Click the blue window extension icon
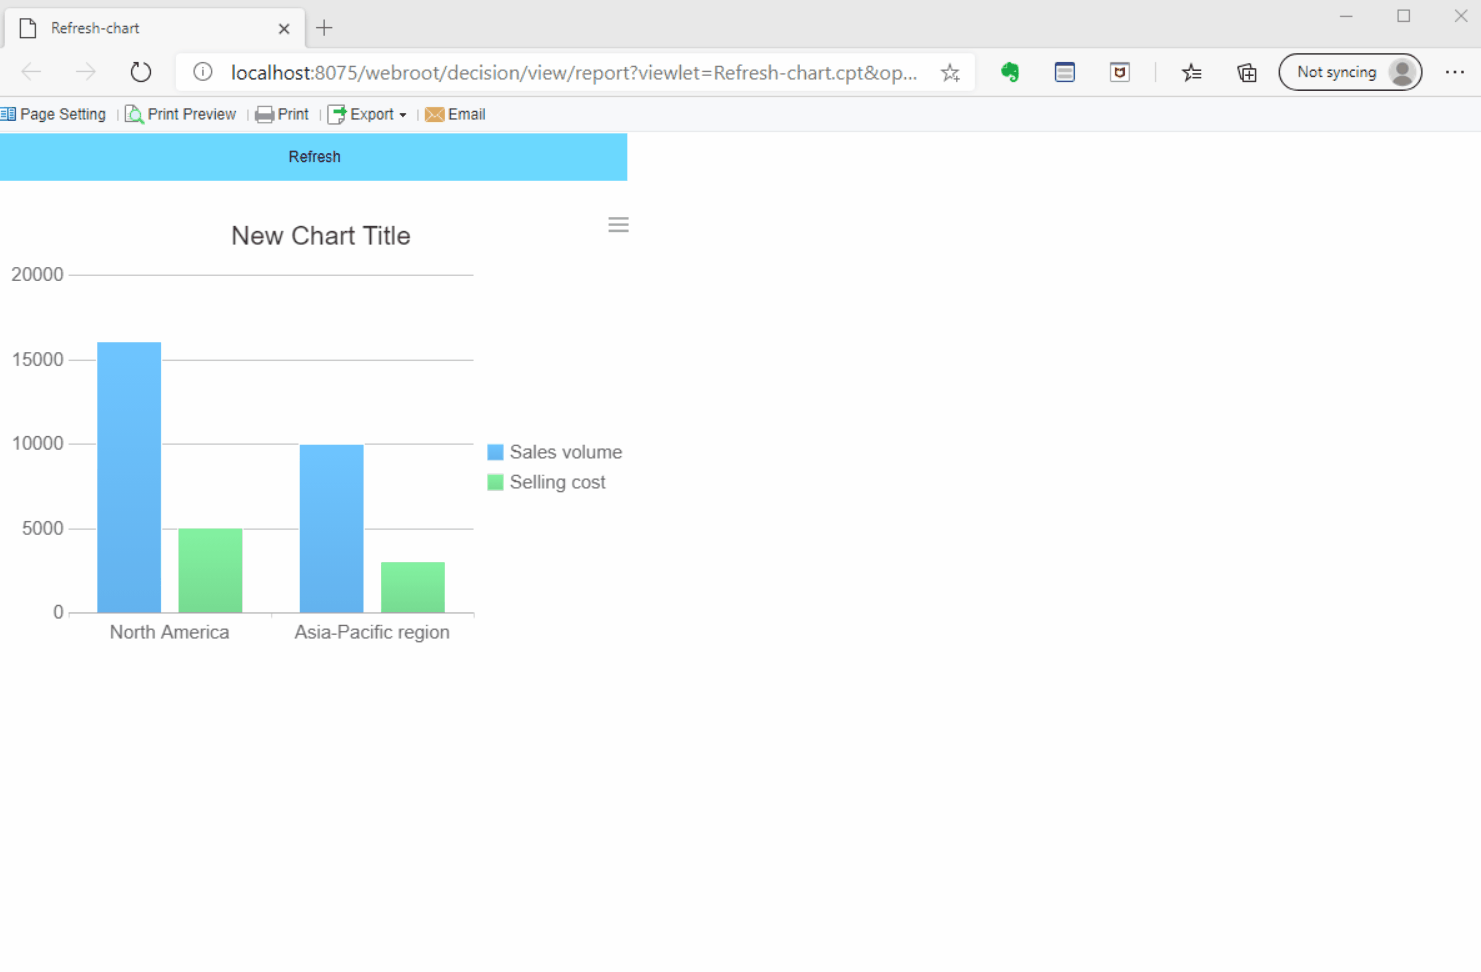This screenshot has width=1481, height=972. (x=1065, y=72)
